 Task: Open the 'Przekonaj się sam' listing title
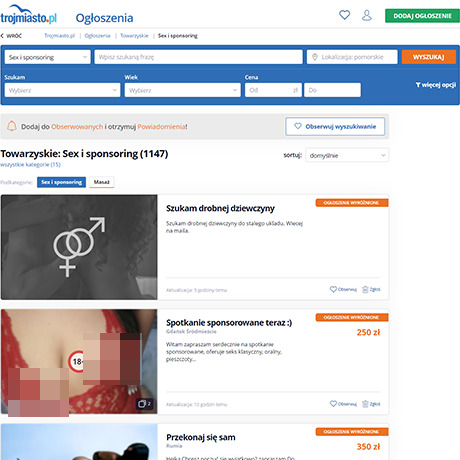[201, 437]
